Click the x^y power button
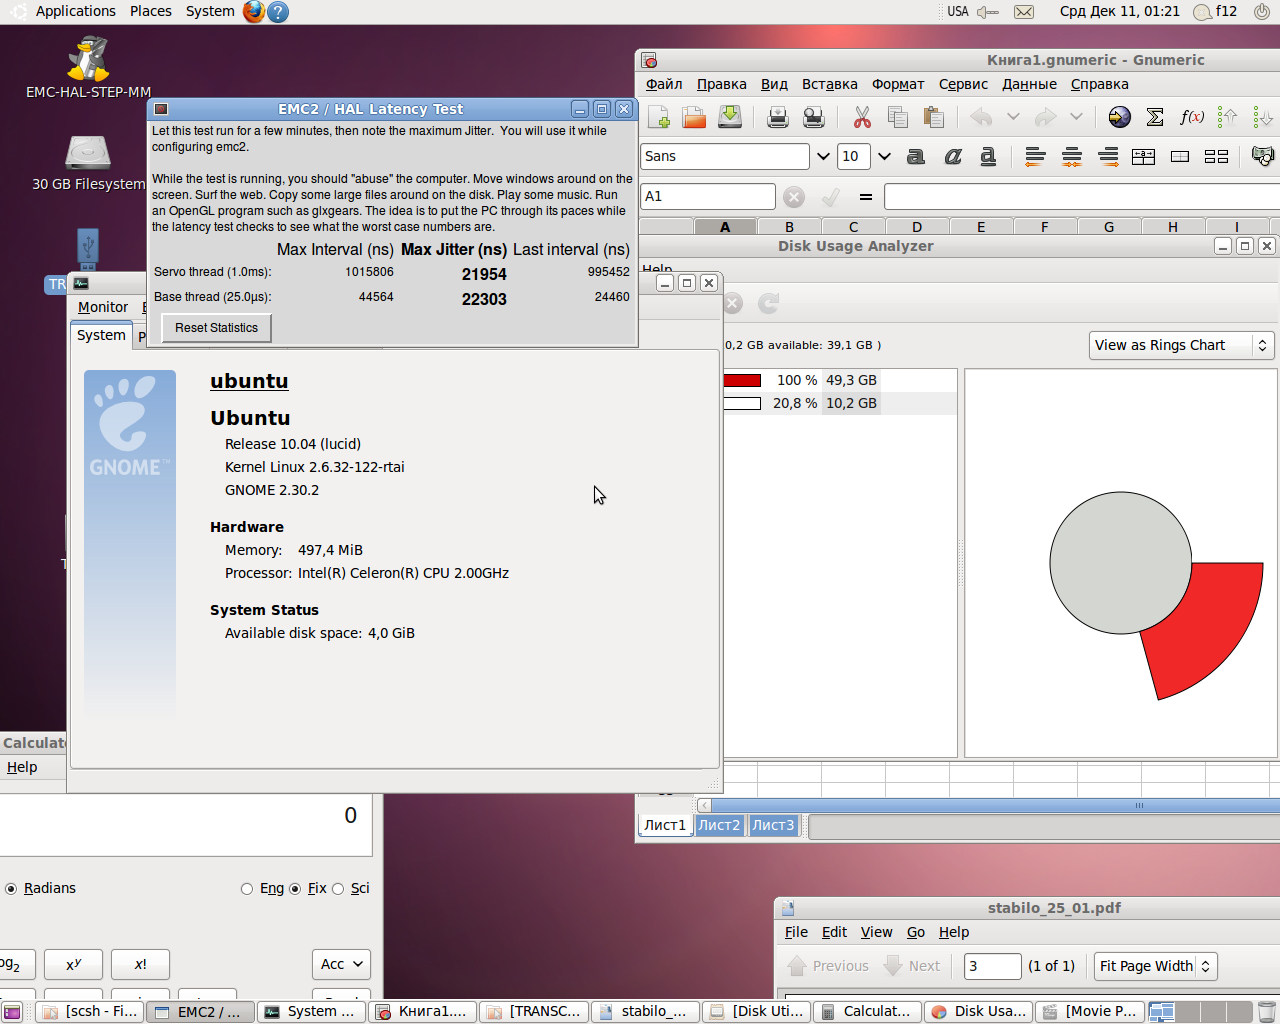This screenshot has height=1024, width=1280. click(x=73, y=964)
